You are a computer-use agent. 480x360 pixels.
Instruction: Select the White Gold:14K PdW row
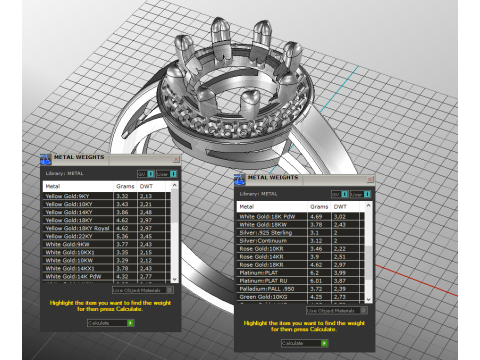coord(107,276)
